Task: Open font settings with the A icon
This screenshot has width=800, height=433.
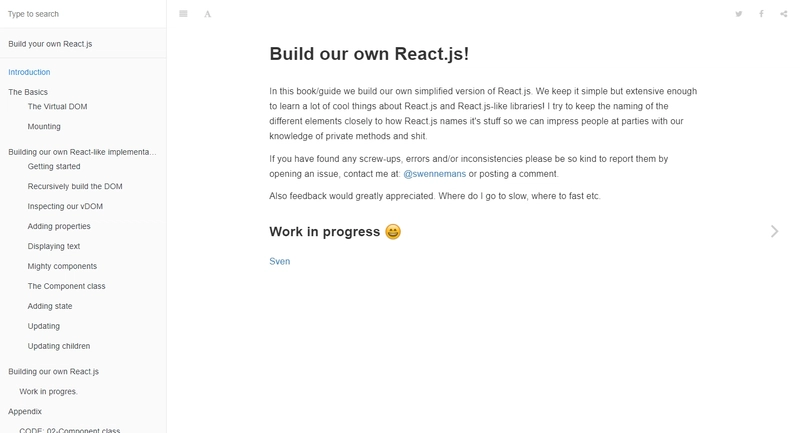Action: click(x=208, y=14)
